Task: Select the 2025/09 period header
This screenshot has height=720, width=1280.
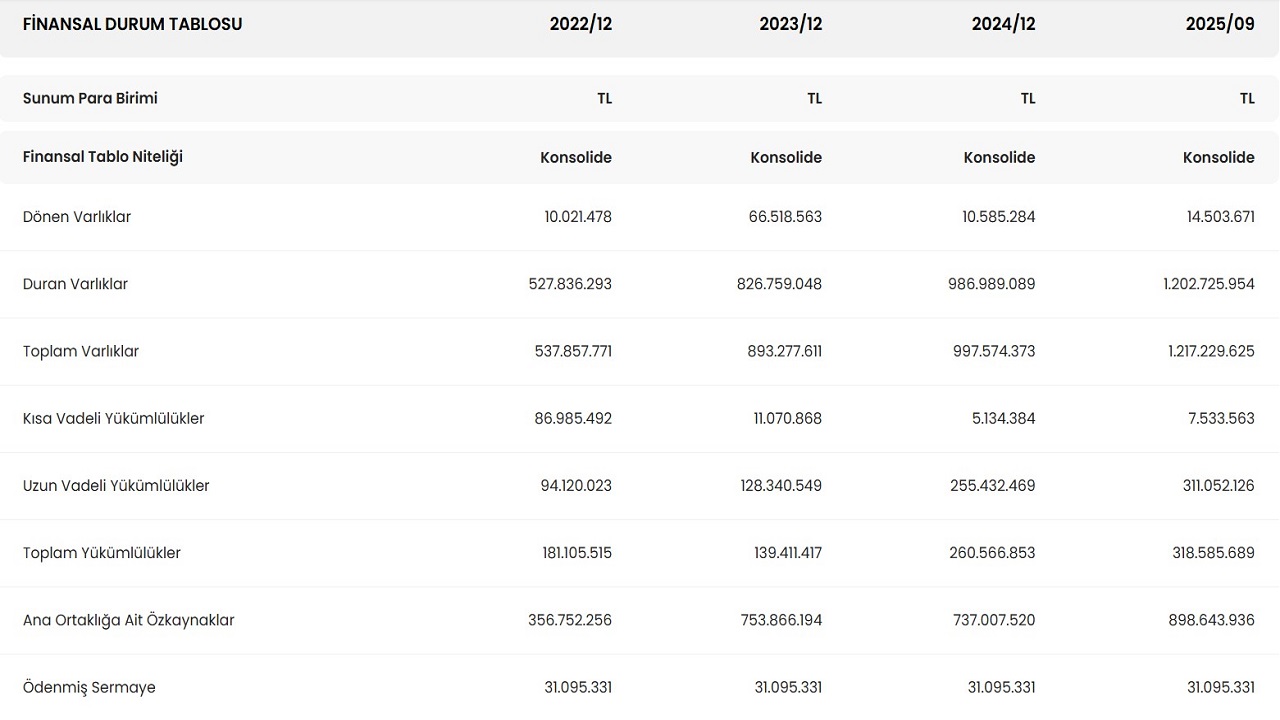Action: 1220,24
